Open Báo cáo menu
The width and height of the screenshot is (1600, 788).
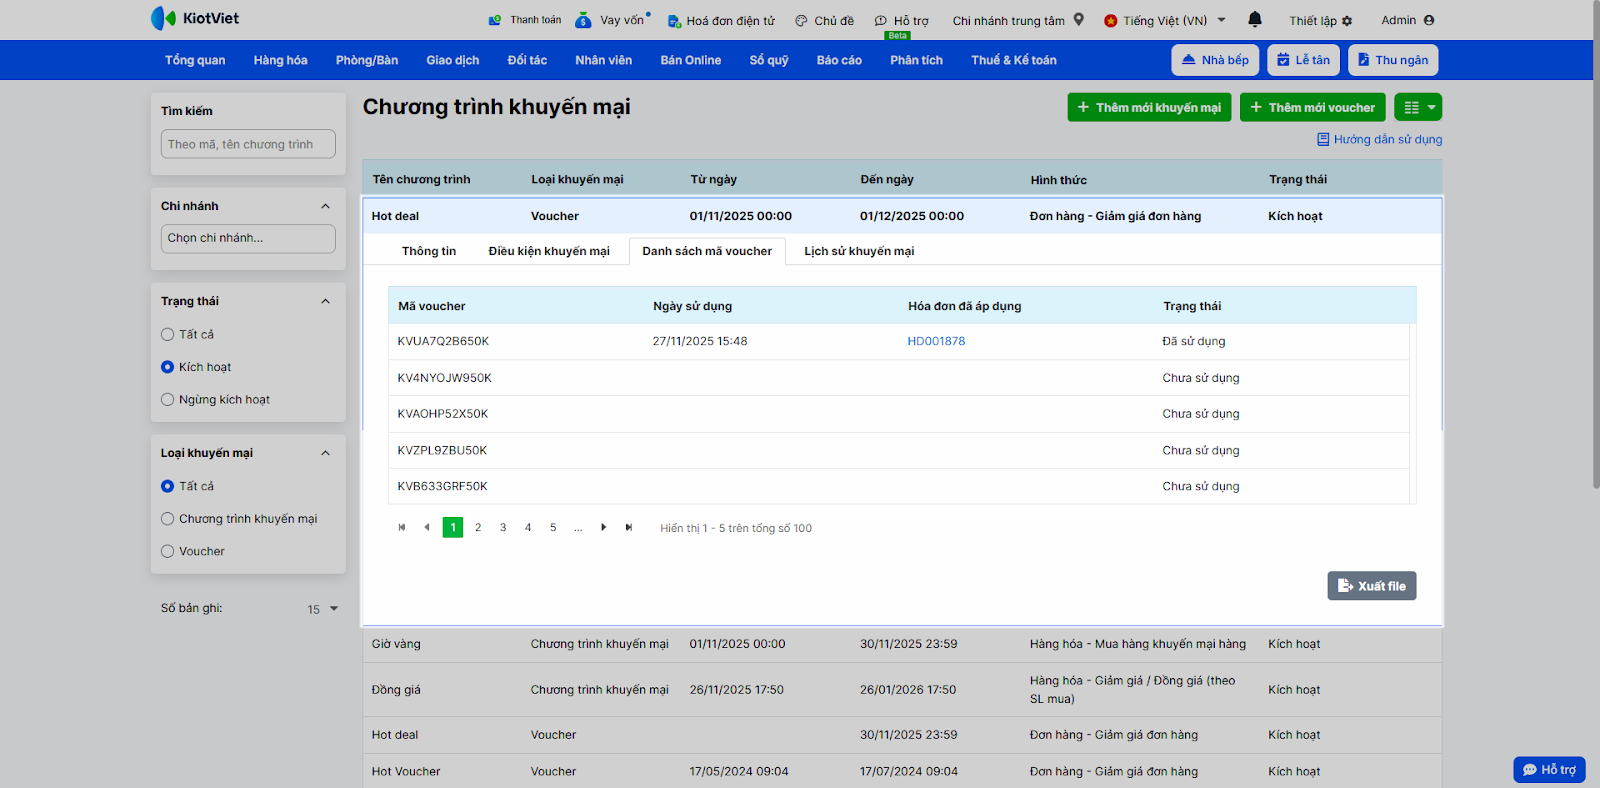[838, 61]
